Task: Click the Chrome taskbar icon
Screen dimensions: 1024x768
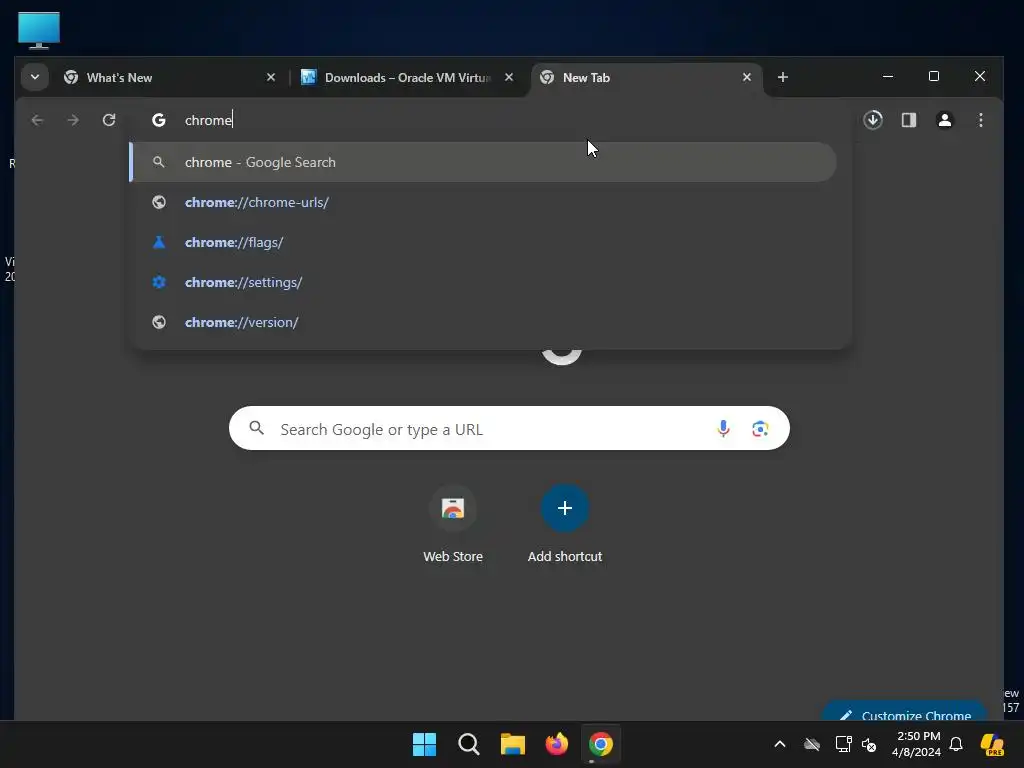Action: pos(601,744)
